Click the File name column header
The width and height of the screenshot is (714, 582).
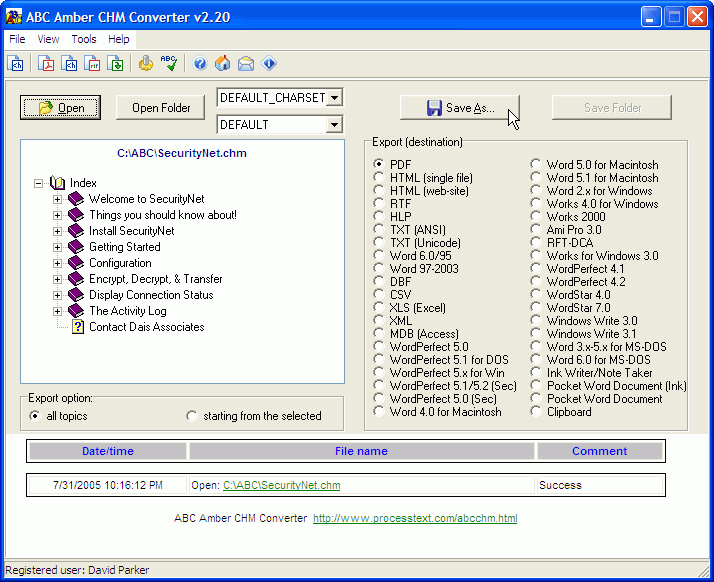[362, 451]
